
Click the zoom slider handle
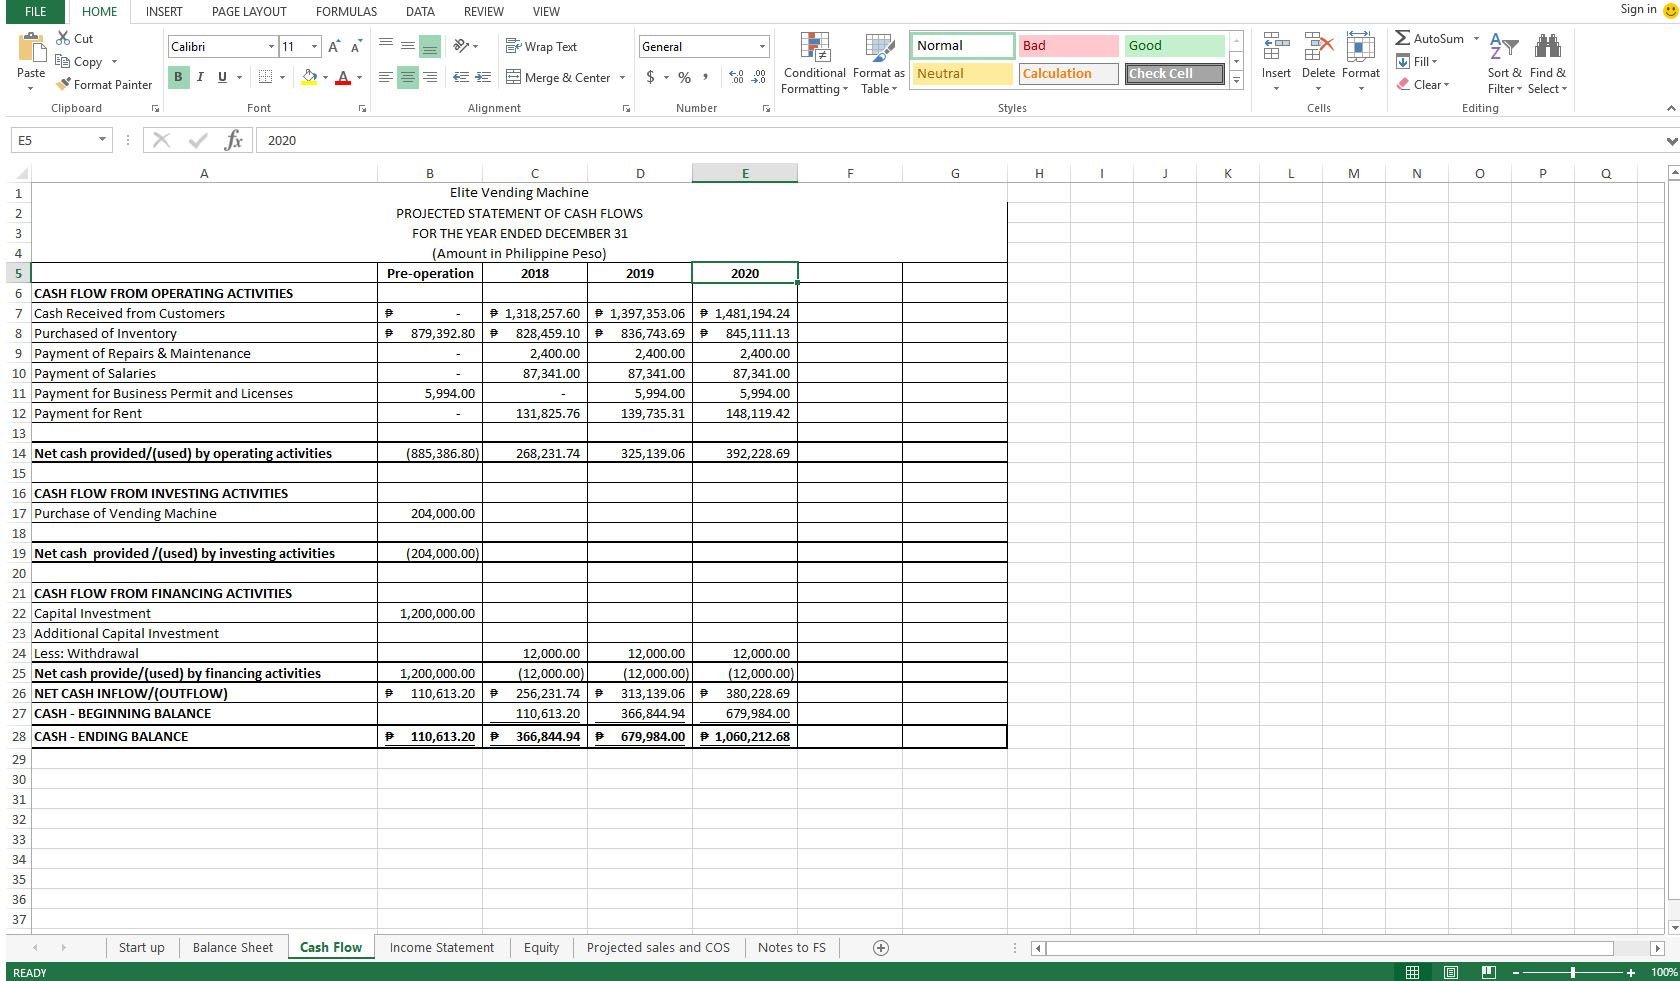click(x=1573, y=972)
